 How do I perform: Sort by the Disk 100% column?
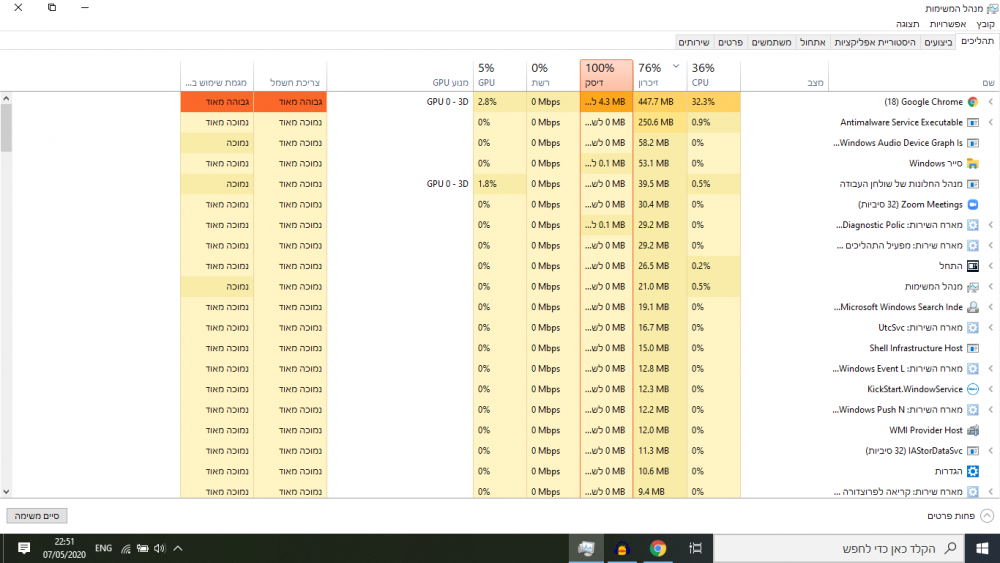coord(606,75)
